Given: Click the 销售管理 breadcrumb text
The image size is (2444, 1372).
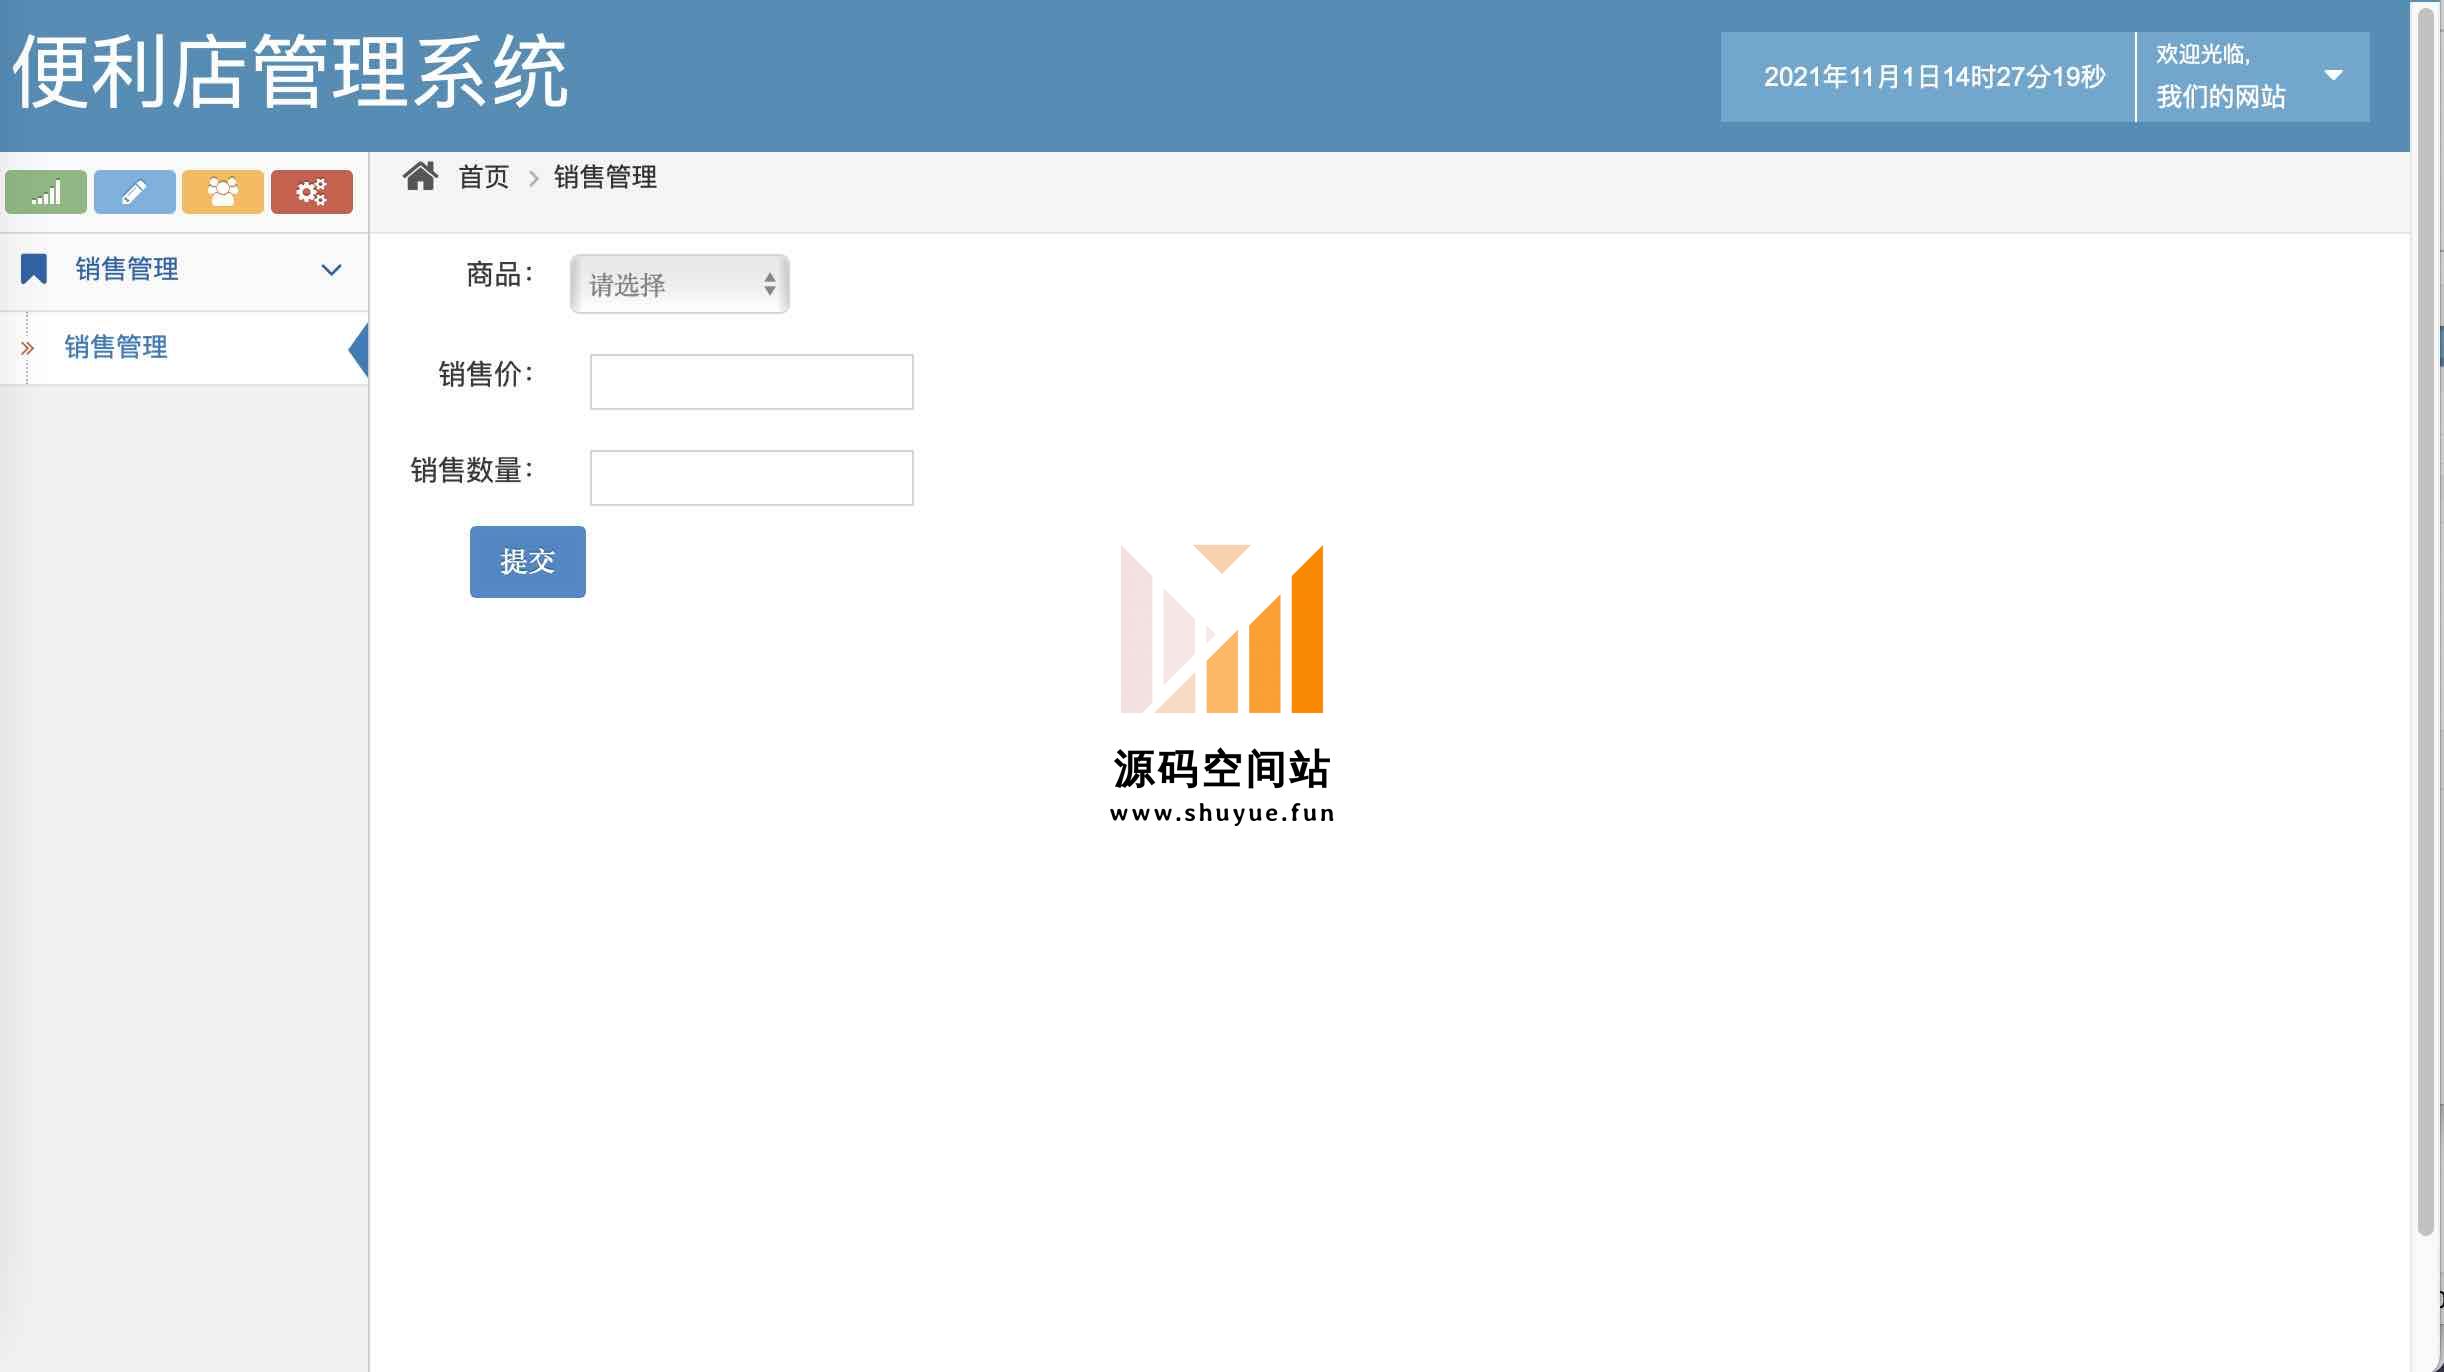Looking at the screenshot, I should pyautogui.click(x=605, y=177).
